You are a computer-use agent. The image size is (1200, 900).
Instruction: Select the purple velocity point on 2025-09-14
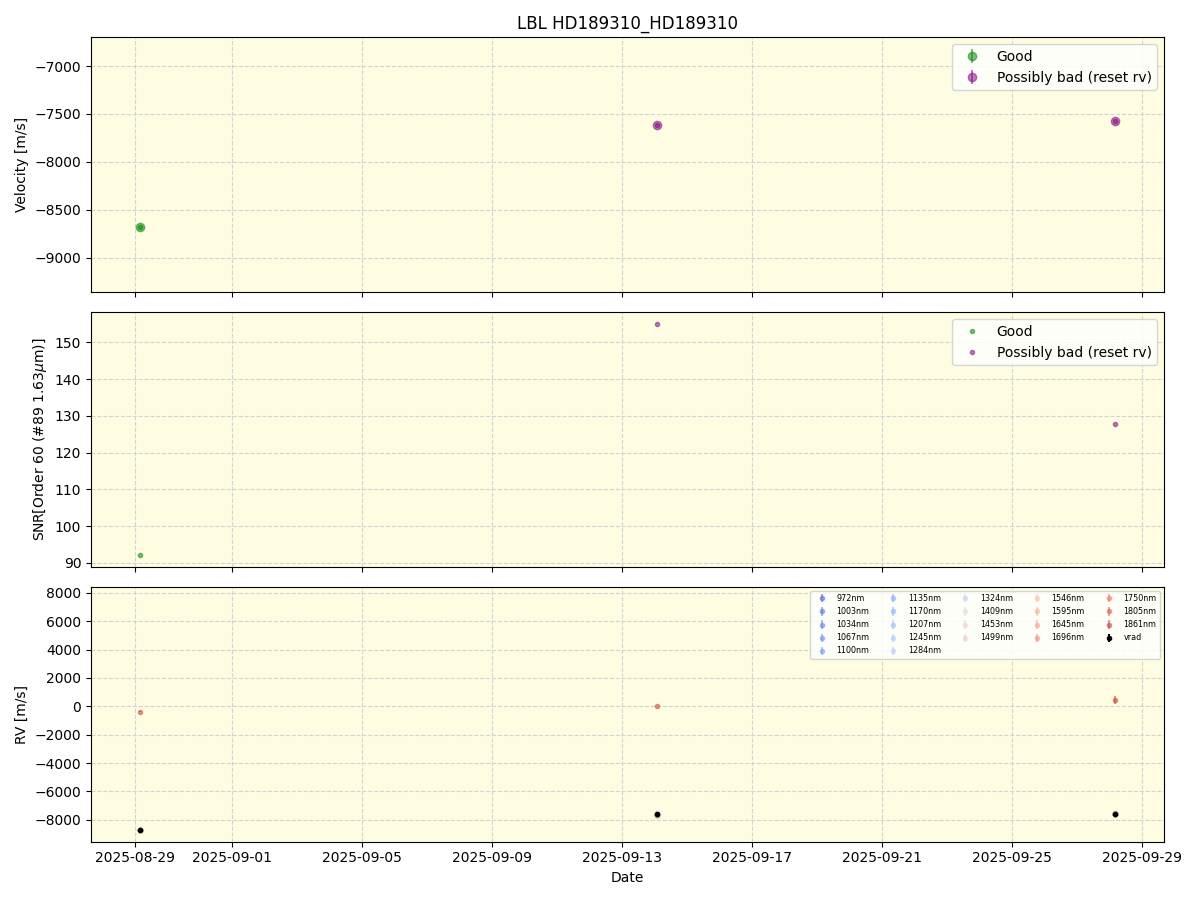pyautogui.click(x=657, y=125)
